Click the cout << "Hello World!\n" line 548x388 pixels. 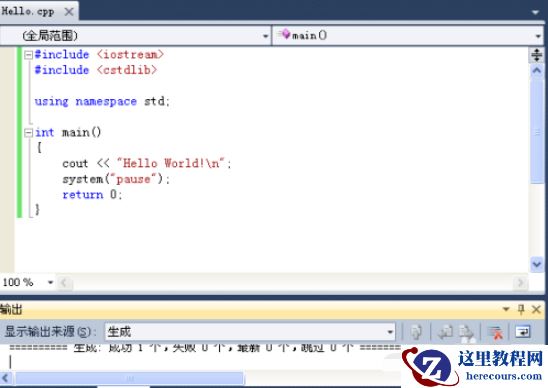(147, 163)
